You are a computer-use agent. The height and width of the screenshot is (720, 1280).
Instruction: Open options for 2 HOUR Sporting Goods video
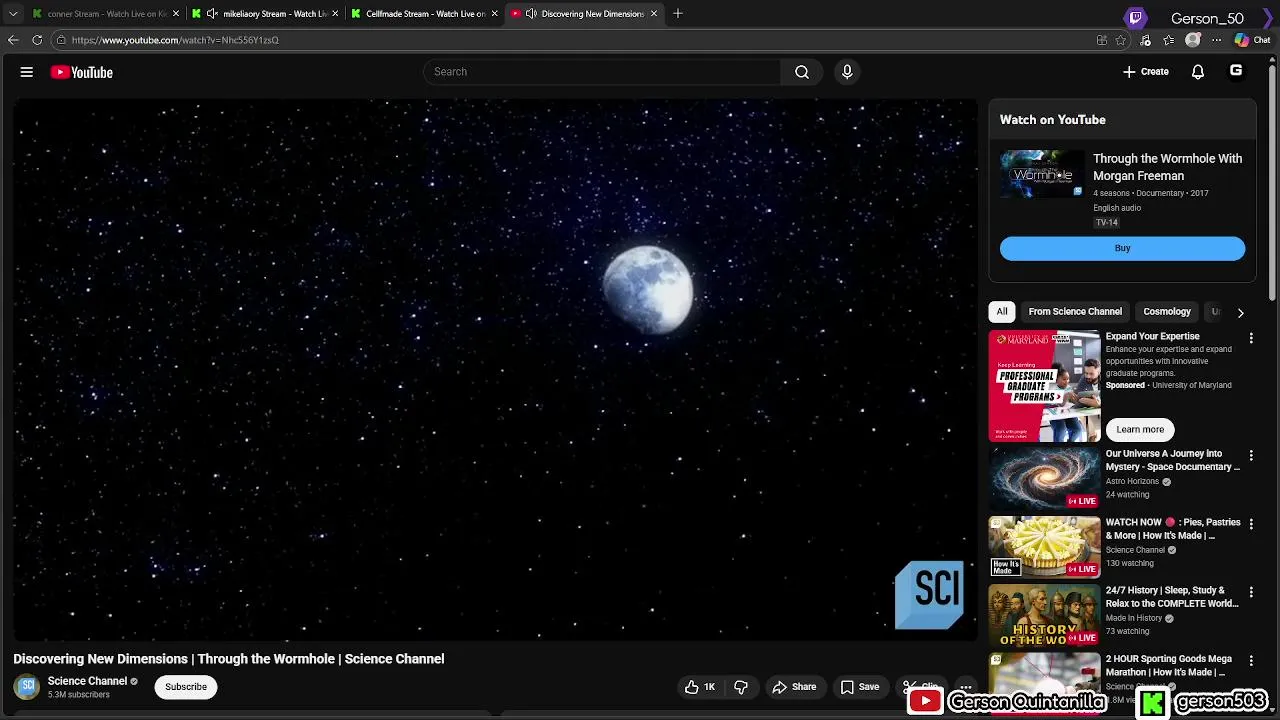point(1251,661)
